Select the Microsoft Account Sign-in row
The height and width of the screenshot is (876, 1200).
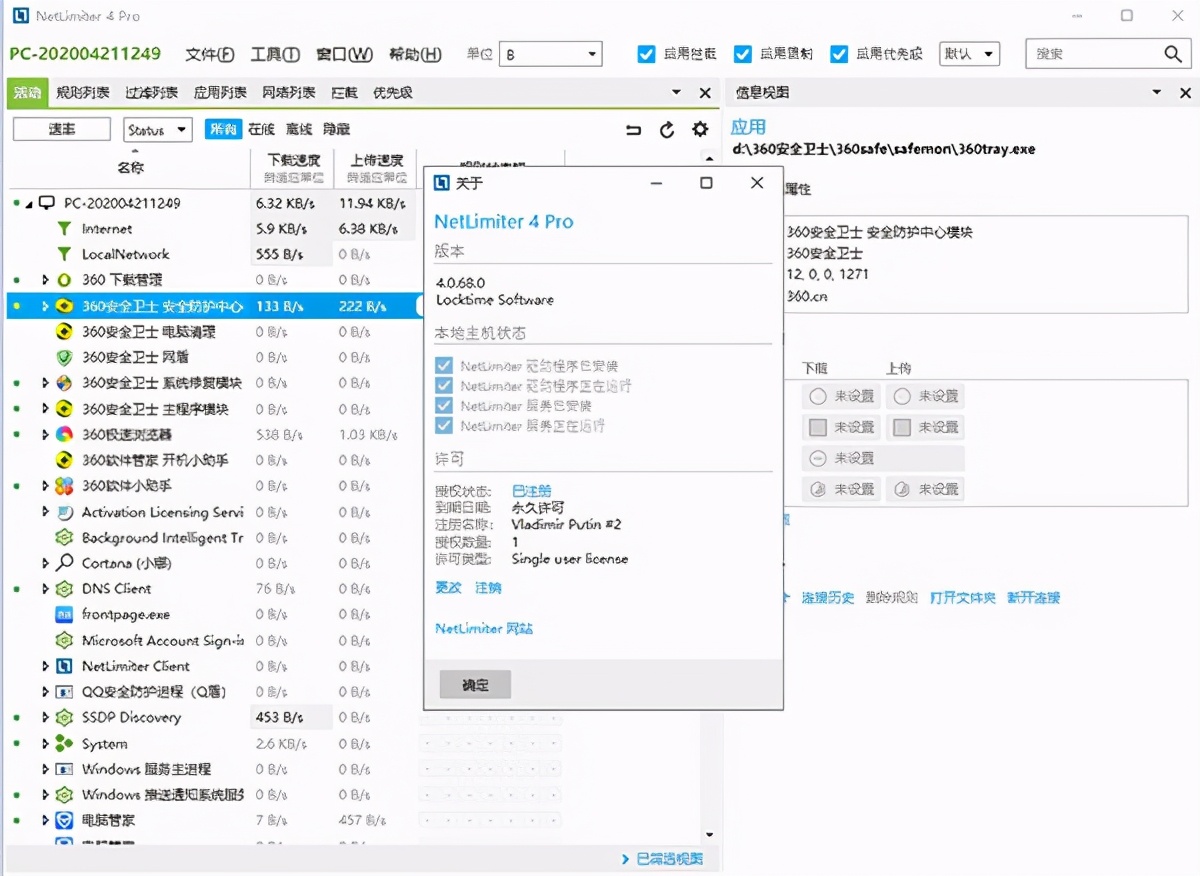point(210,641)
